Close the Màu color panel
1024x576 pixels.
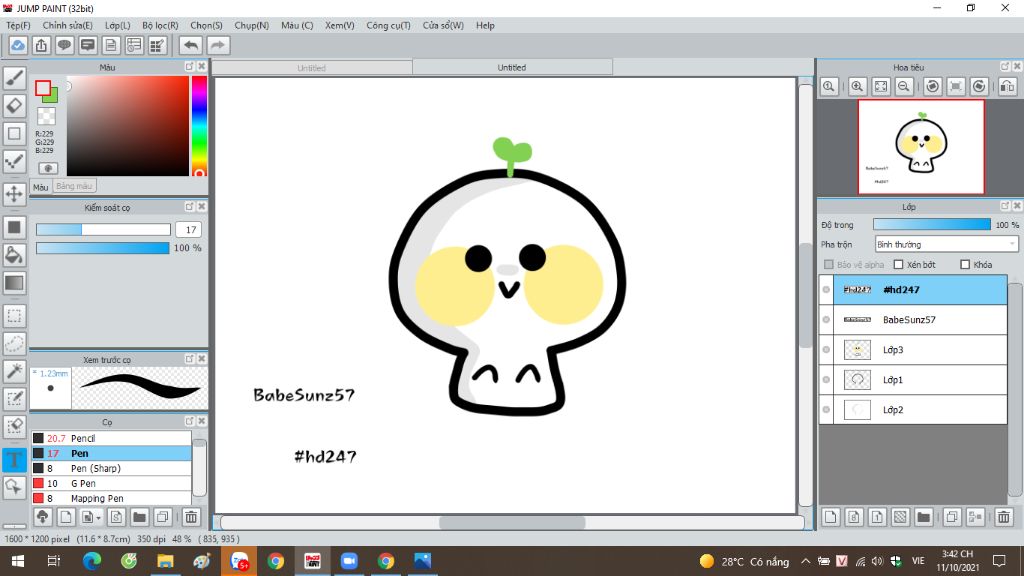point(202,67)
